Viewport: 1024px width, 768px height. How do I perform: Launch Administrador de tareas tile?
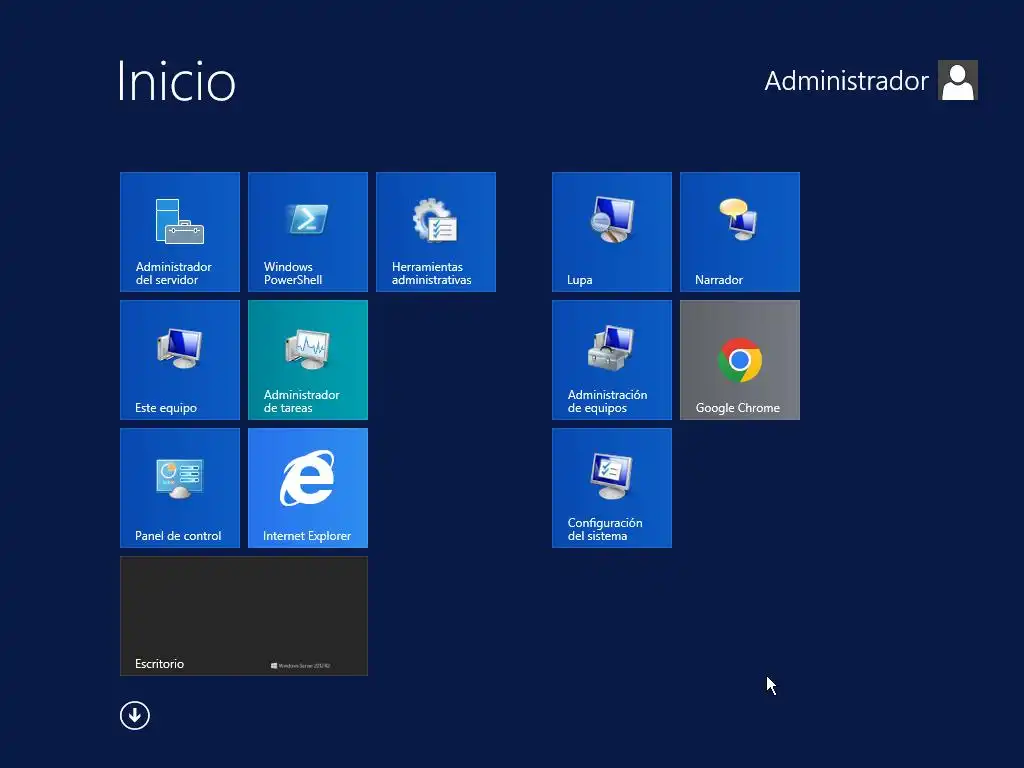point(308,360)
